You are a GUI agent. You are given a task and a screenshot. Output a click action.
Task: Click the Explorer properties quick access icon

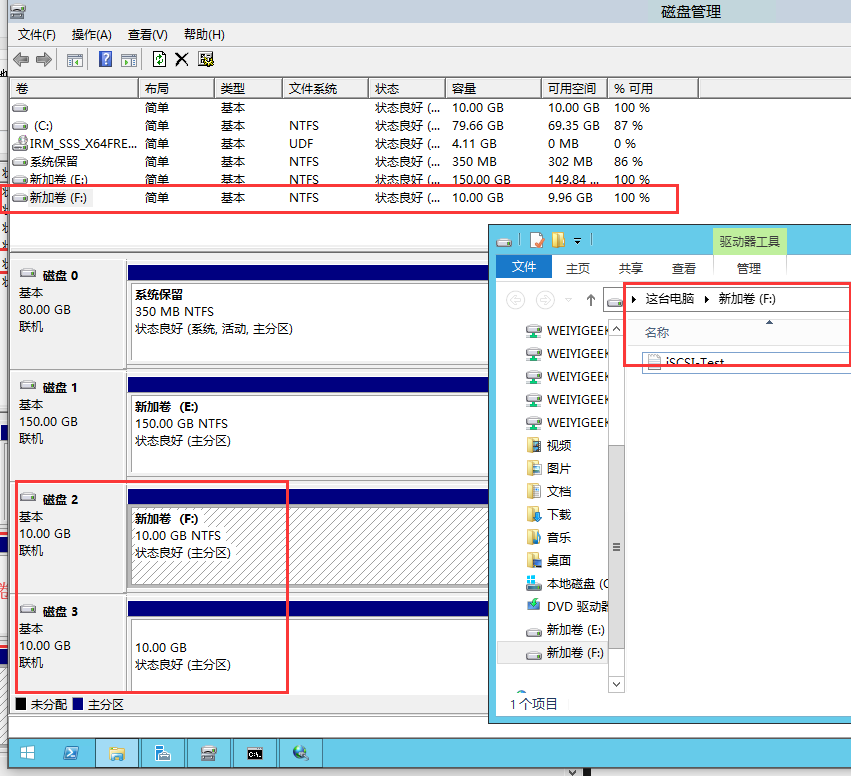[537, 240]
